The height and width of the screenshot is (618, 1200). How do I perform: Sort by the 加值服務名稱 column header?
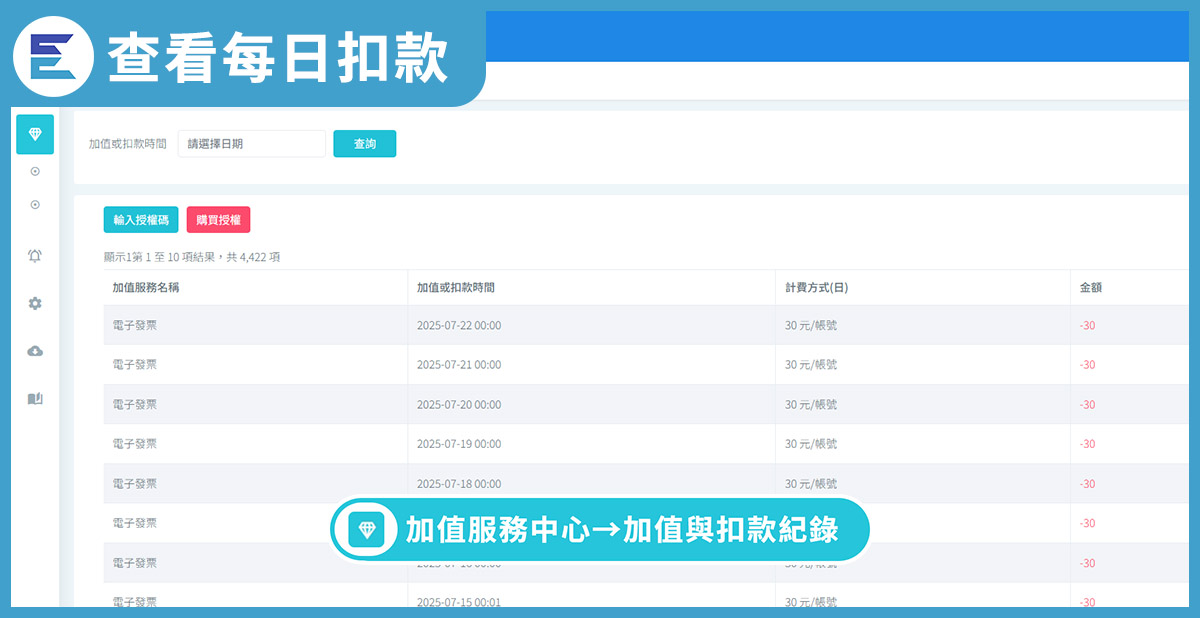click(x=146, y=288)
